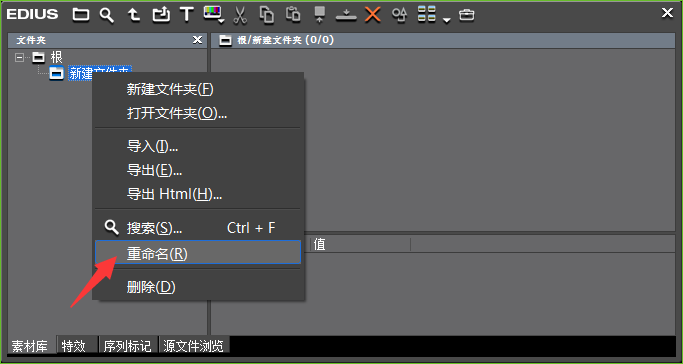The height and width of the screenshot is (364, 683).
Task: Click the properties shapes icon
Action: (x=399, y=15)
